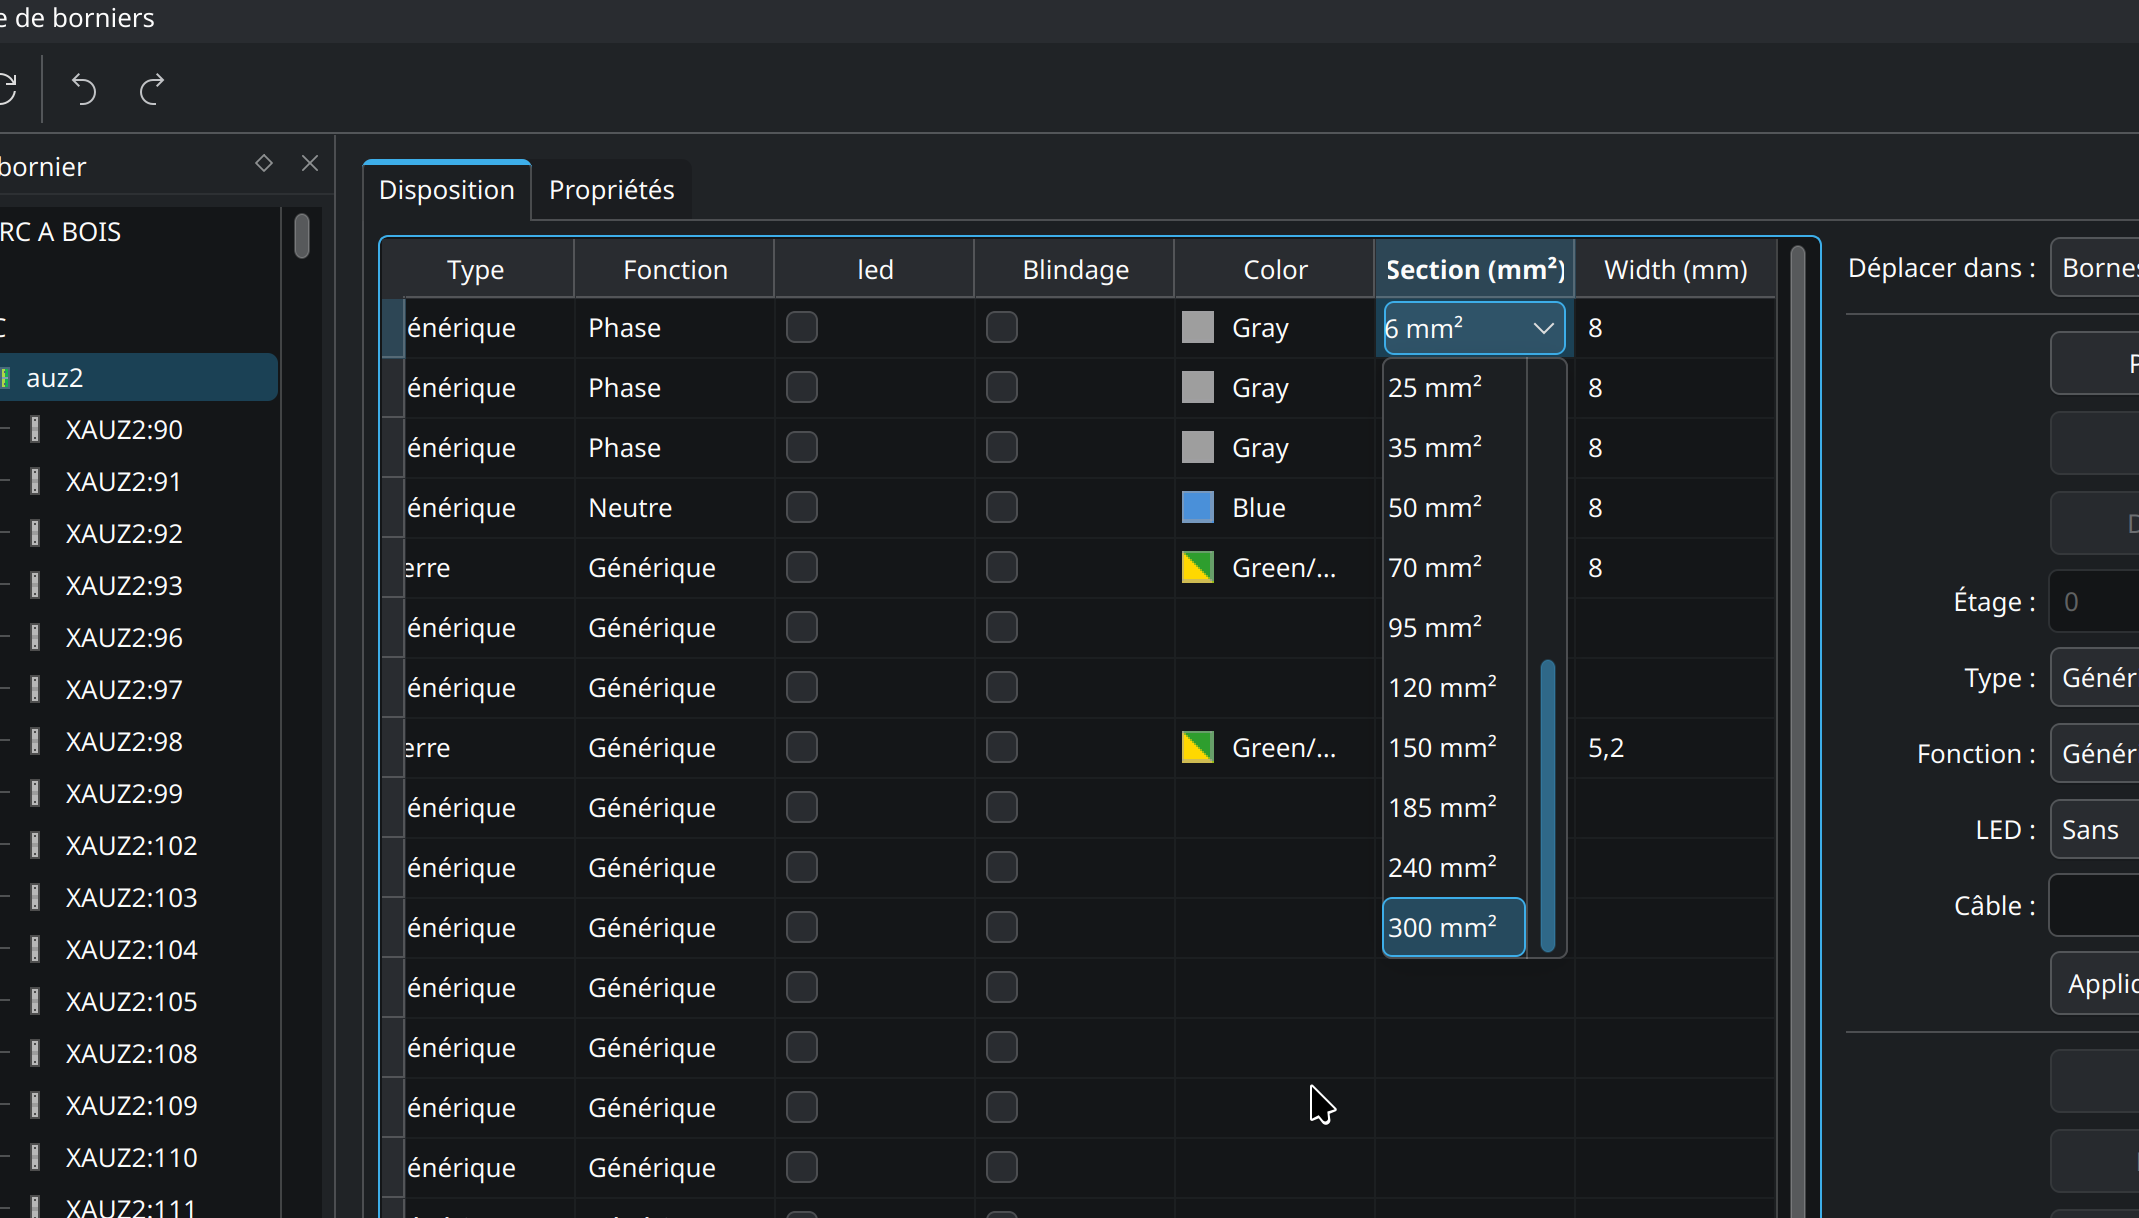Select terminal icon next to XAUZ2:90
Viewport: 2139px width, 1218px height.
coord(36,429)
